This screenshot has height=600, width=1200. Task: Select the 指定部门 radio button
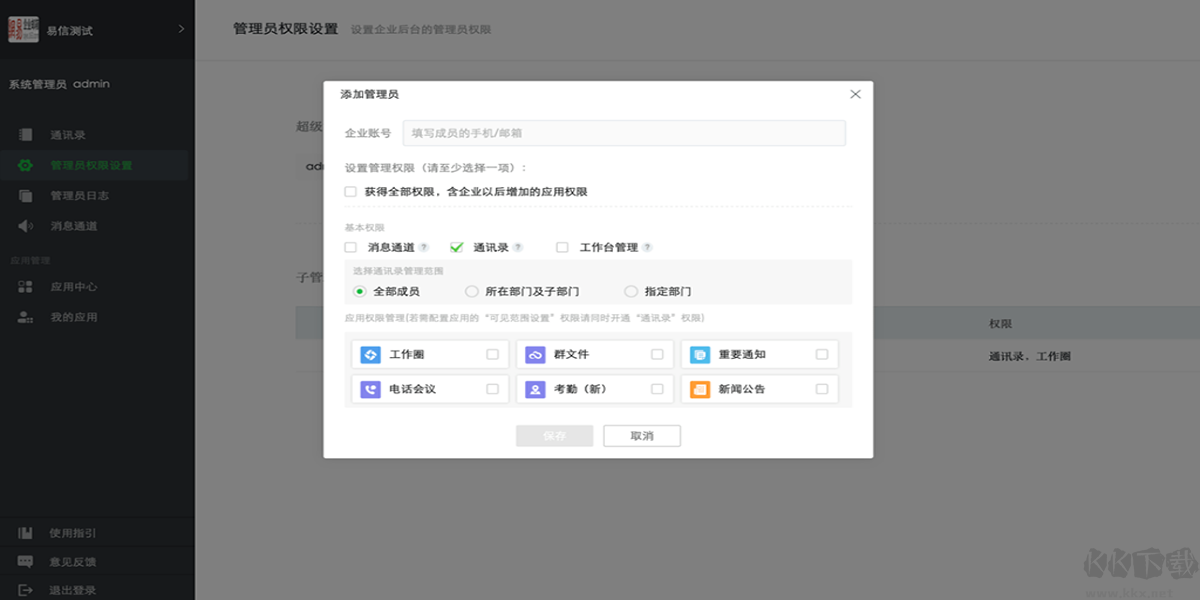(631, 291)
